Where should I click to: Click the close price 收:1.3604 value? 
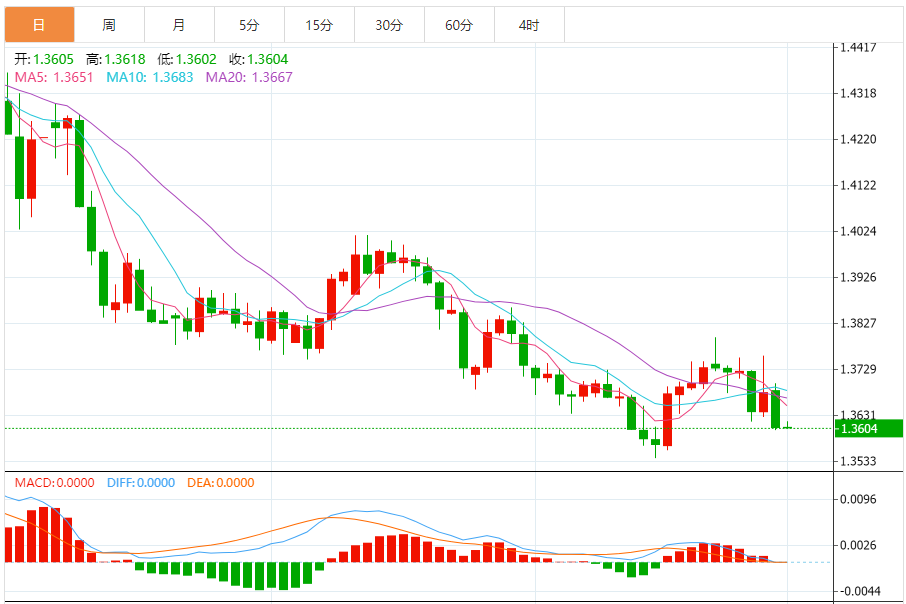point(258,60)
